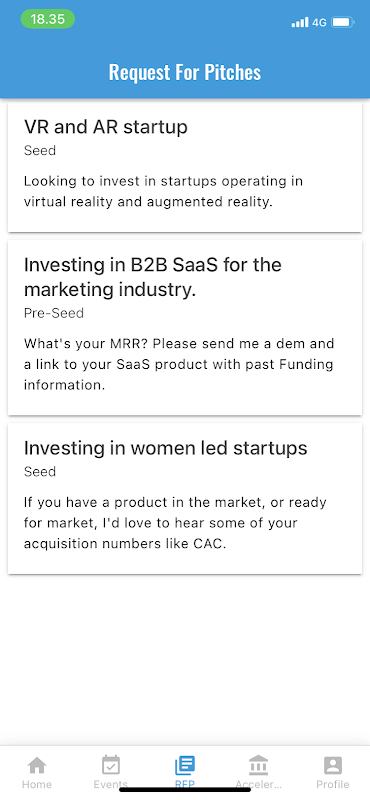The image size is (370, 800).
Task: Tap the cellular signal bars icon
Action: (300, 22)
